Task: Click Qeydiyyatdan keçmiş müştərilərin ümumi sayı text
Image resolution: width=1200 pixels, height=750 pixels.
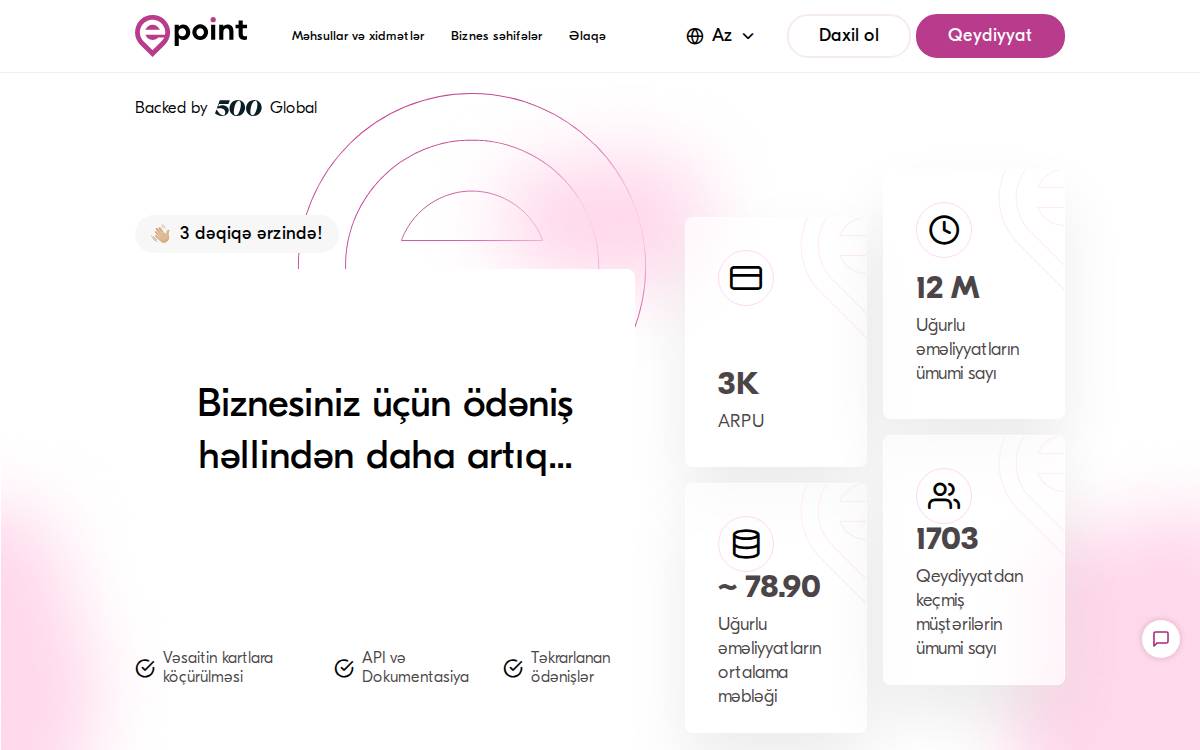Action: (x=969, y=612)
